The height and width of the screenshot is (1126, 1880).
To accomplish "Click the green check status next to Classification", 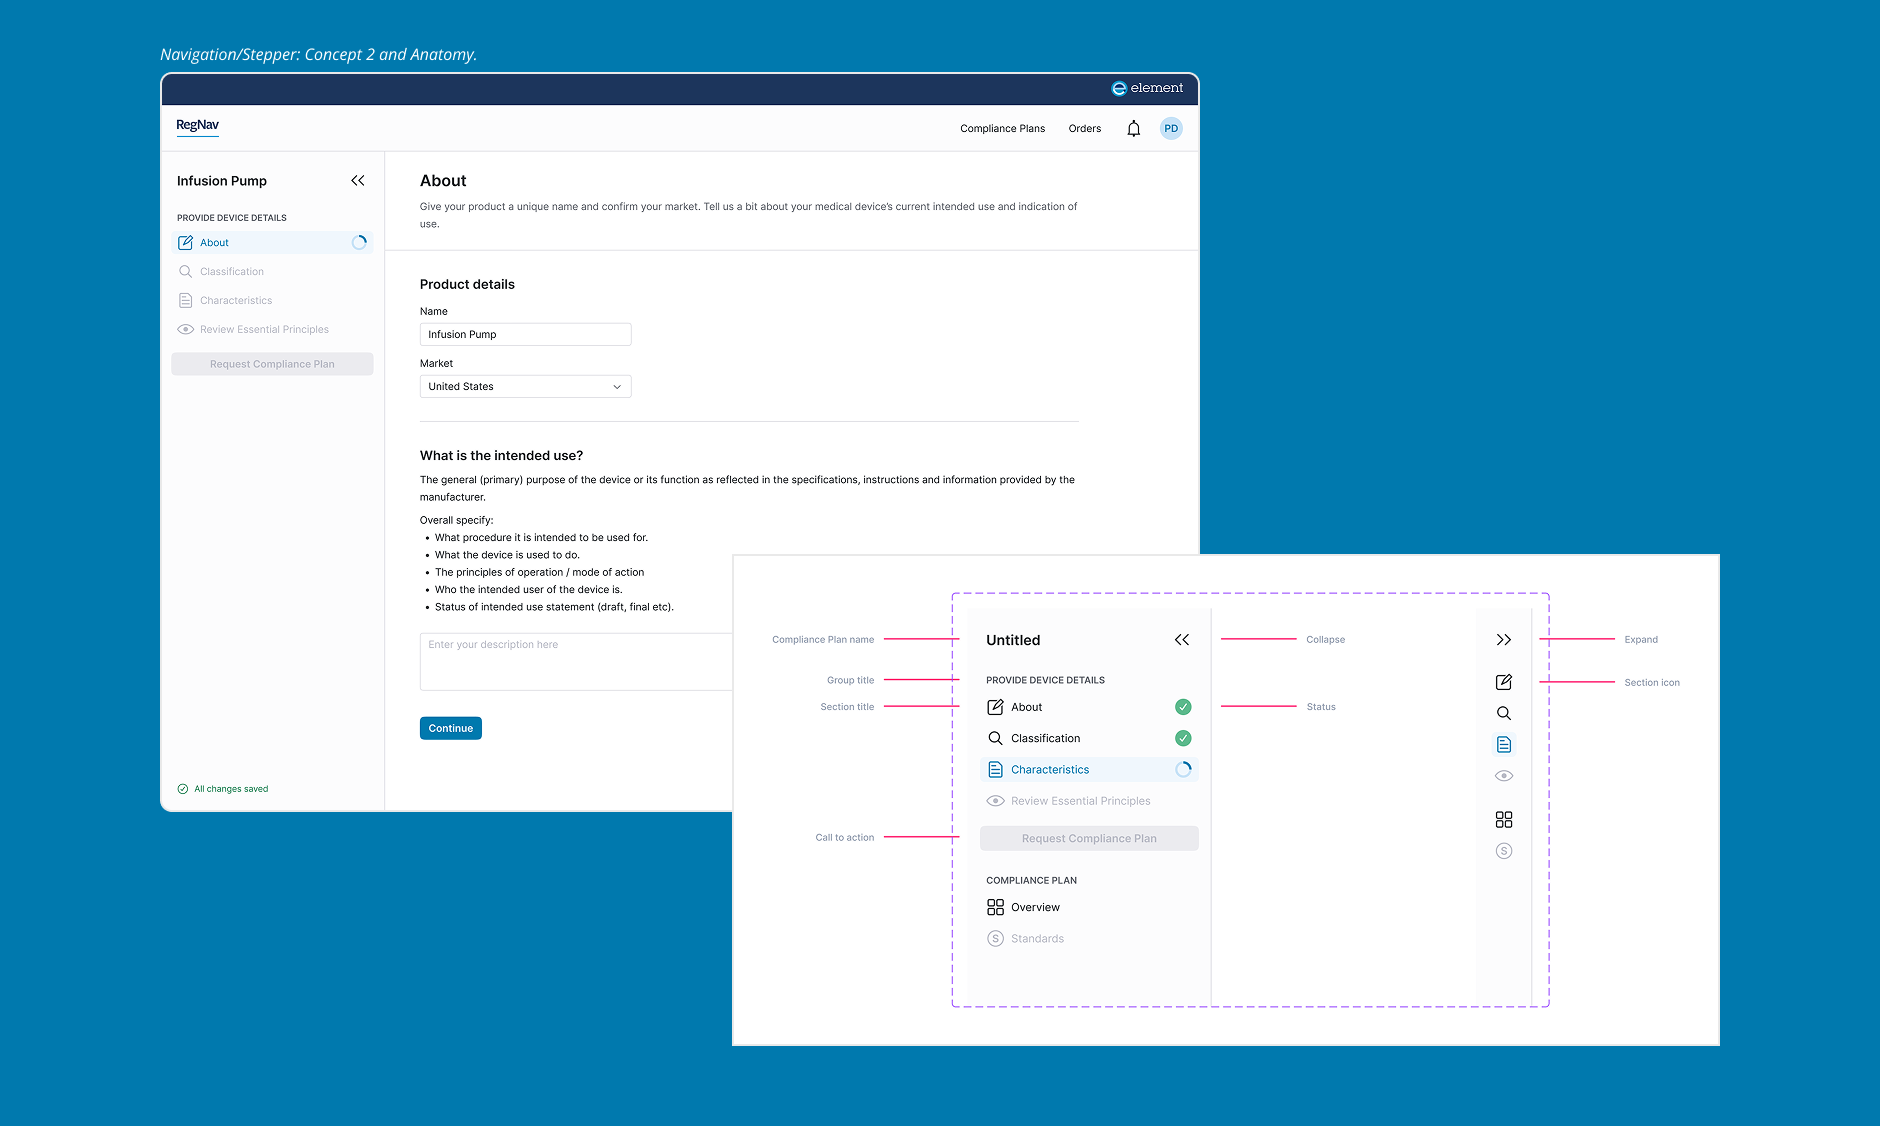I will (1183, 739).
